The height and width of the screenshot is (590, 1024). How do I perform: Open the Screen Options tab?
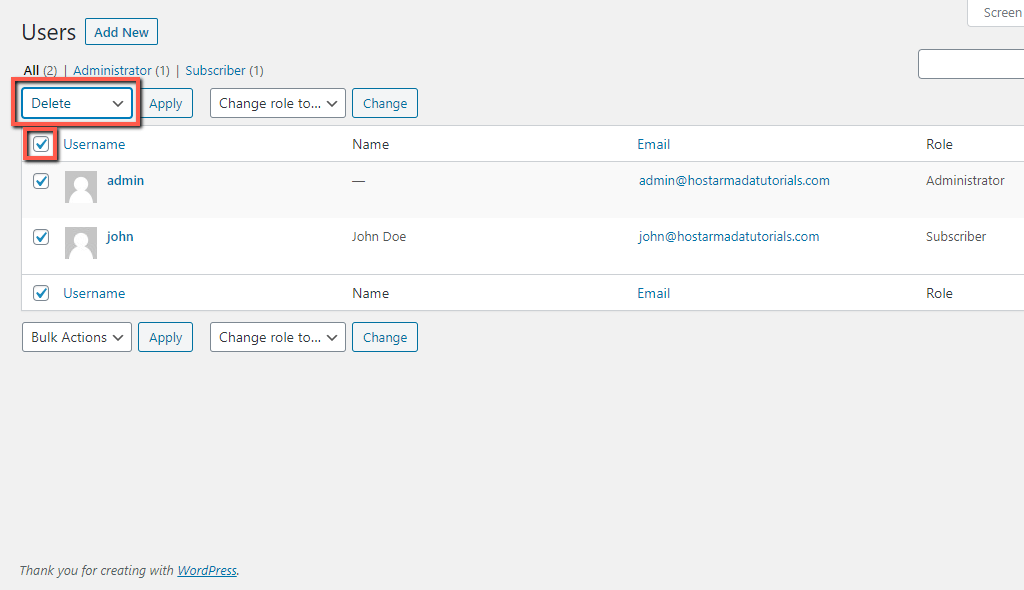point(995,13)
